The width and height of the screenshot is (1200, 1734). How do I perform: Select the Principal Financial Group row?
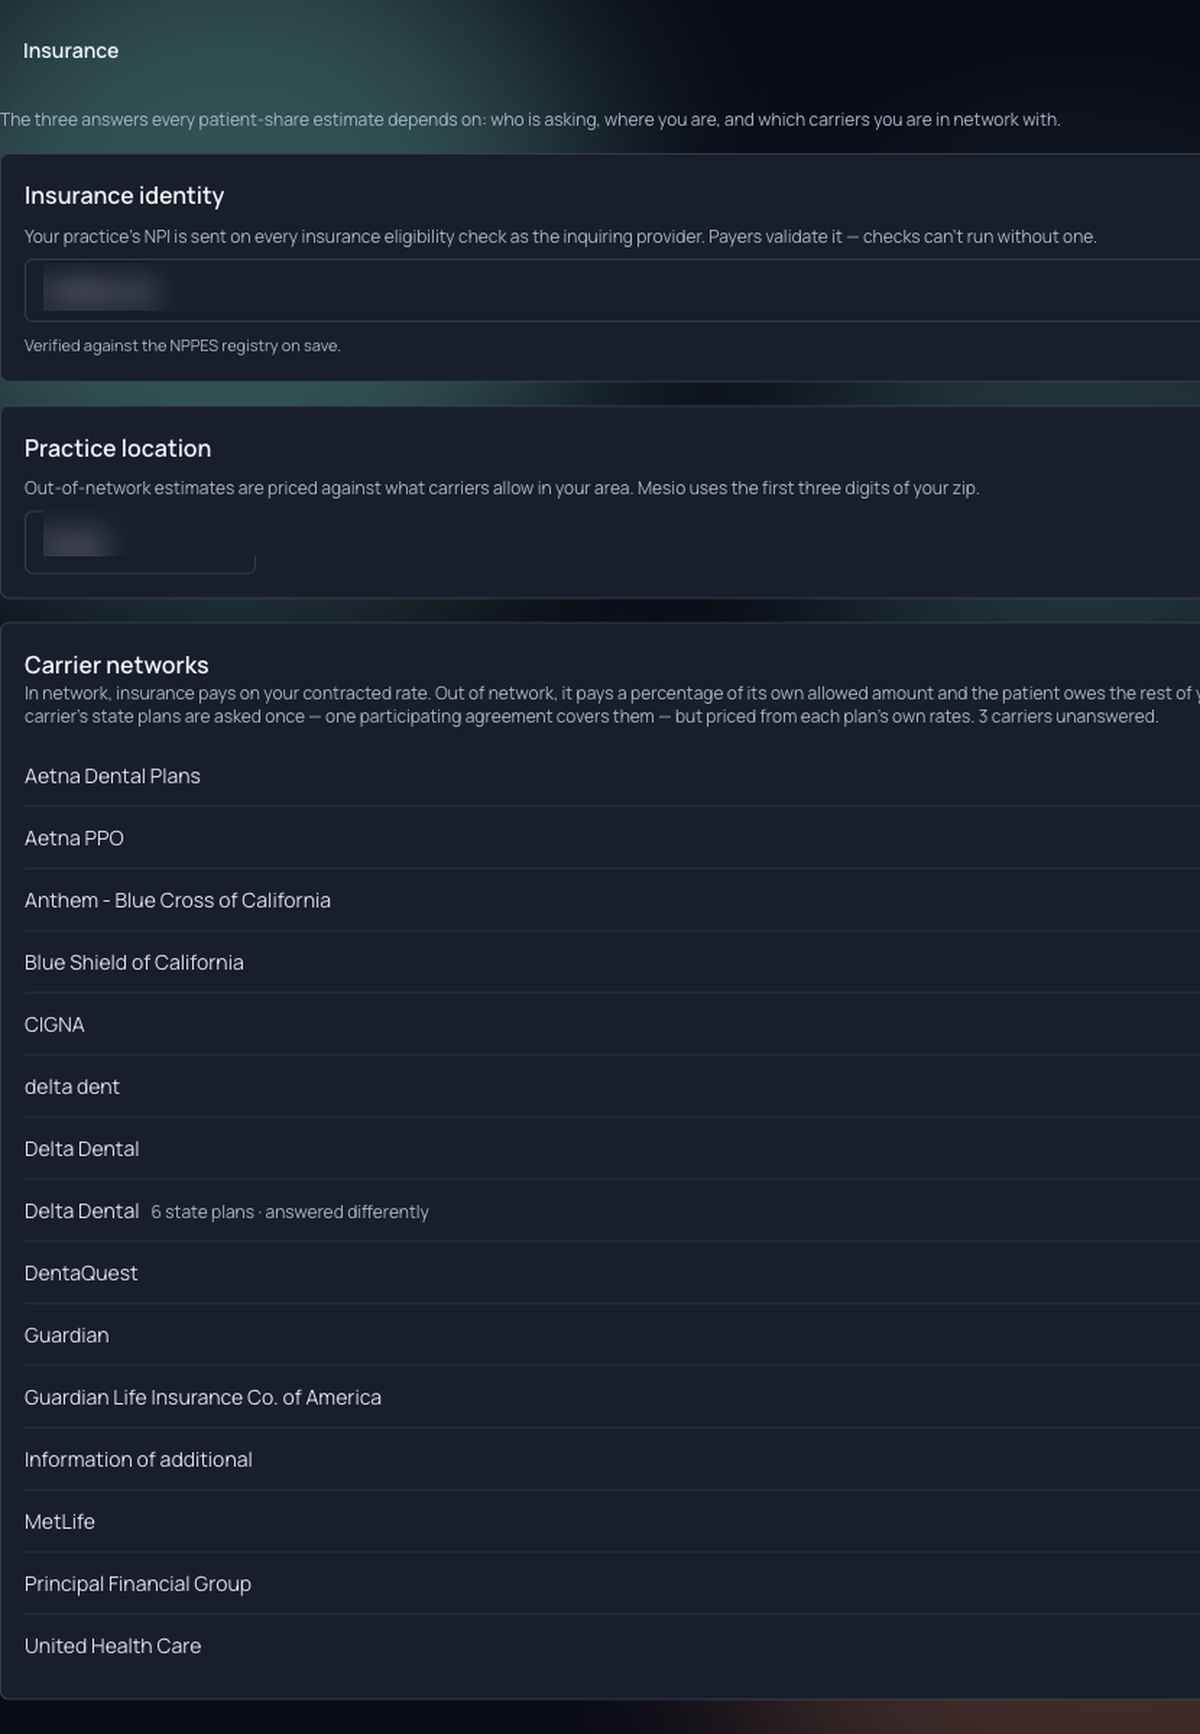click(612, 1583)
